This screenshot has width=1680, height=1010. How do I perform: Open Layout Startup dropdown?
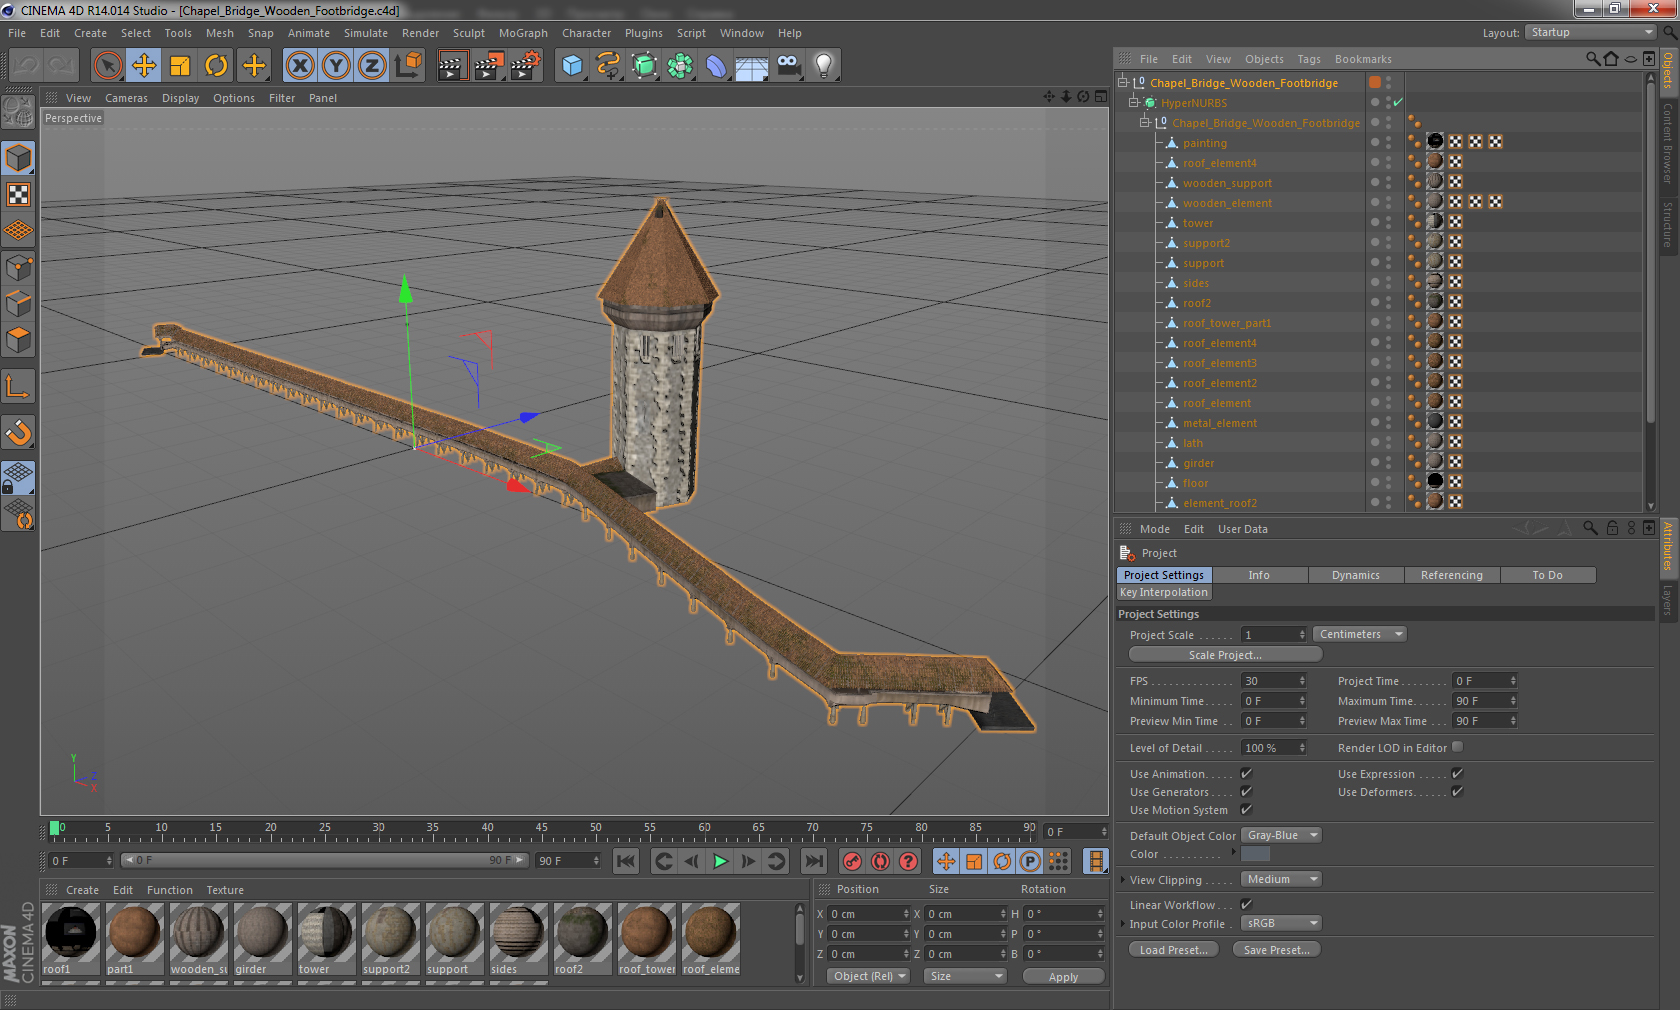(x=1591, y=32)
